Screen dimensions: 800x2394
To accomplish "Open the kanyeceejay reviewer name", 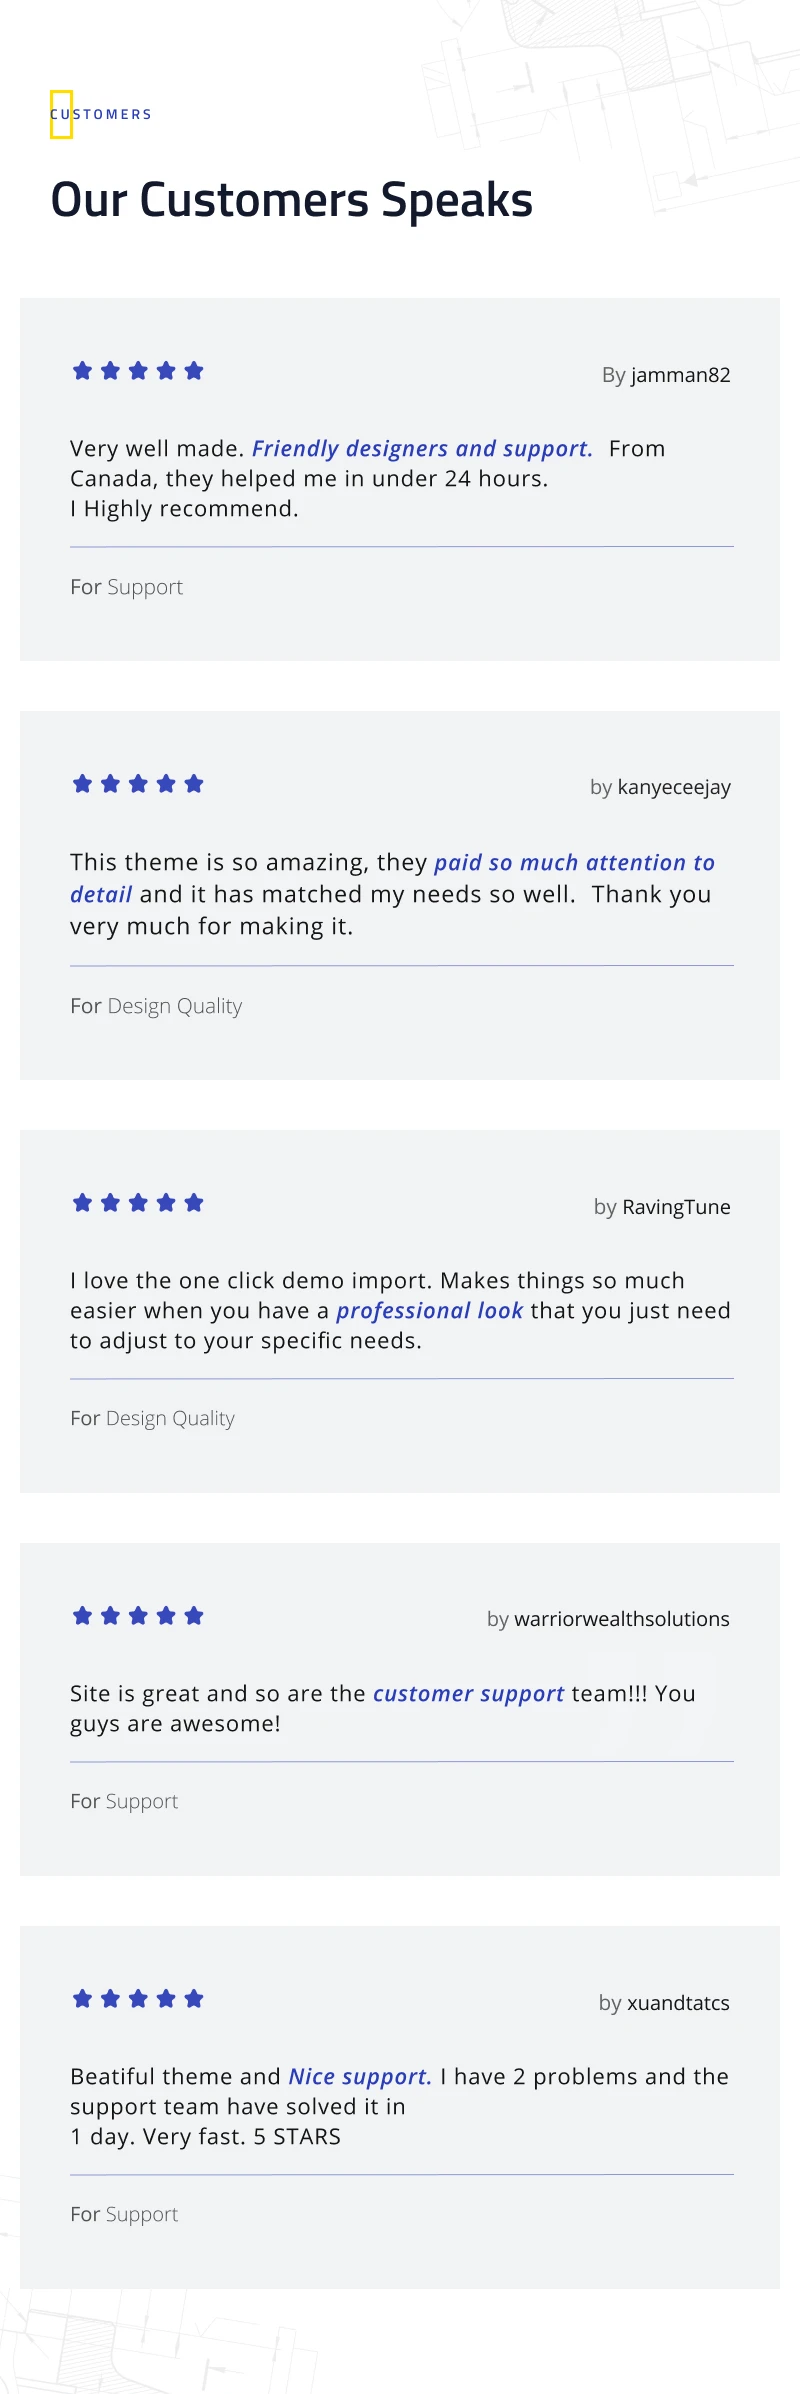I will [x=674, y=788].
